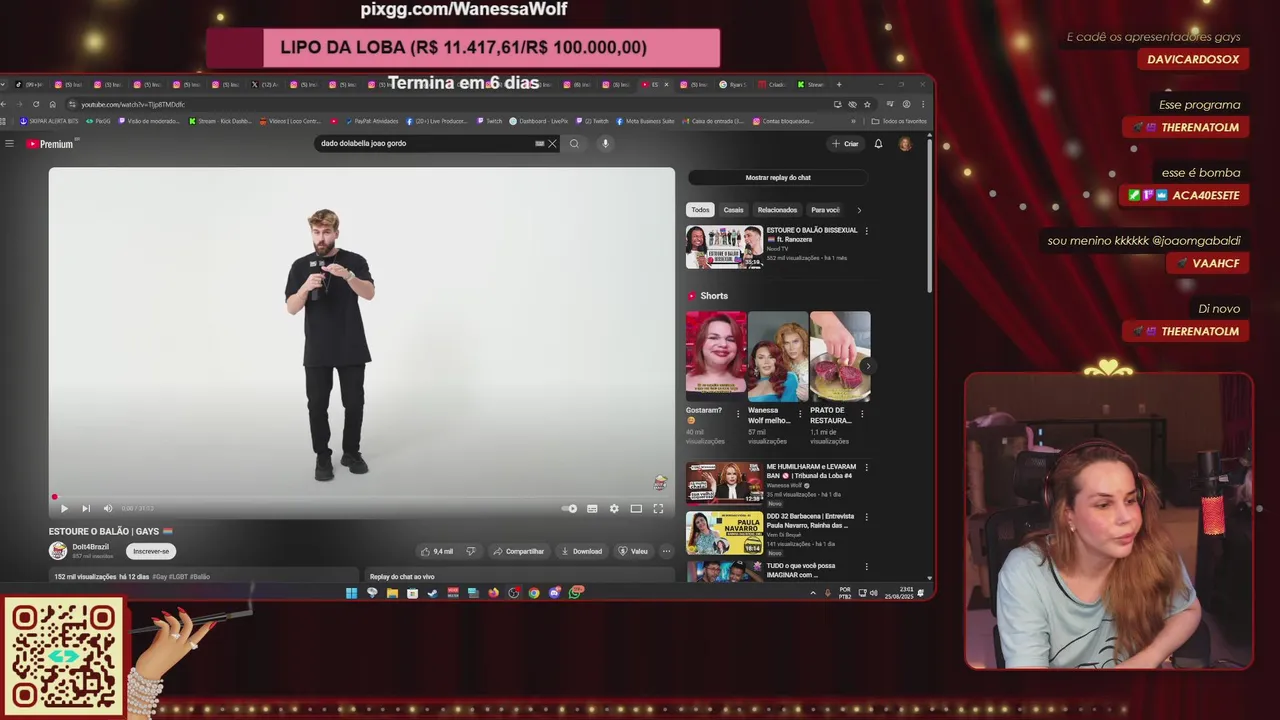Expand more filter chips with arrow

(x=859, y=210)
